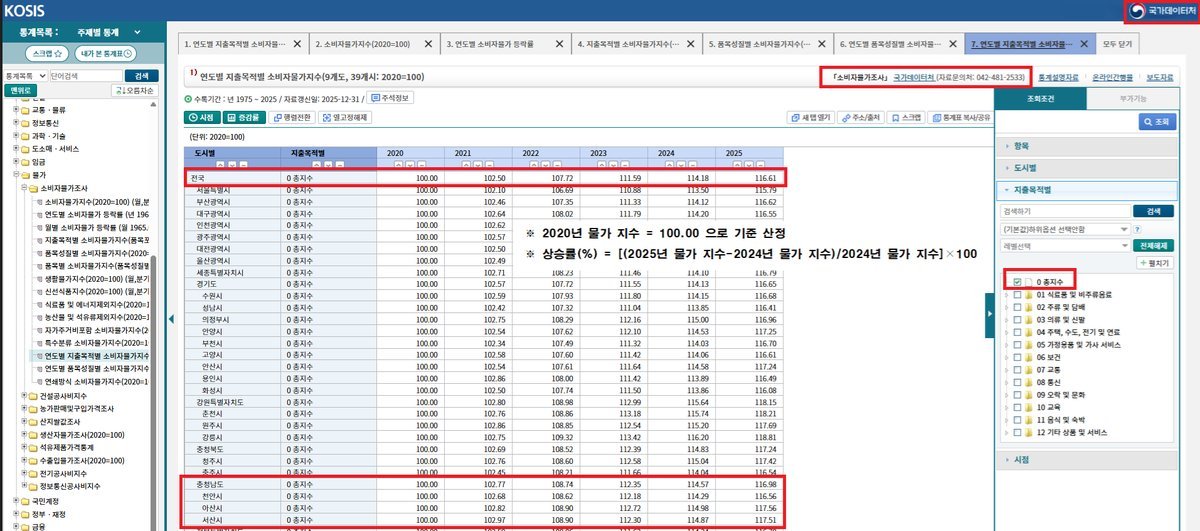Open 주석정보 annotation info
Screen dimensions: 1200x531
point(390,97)
